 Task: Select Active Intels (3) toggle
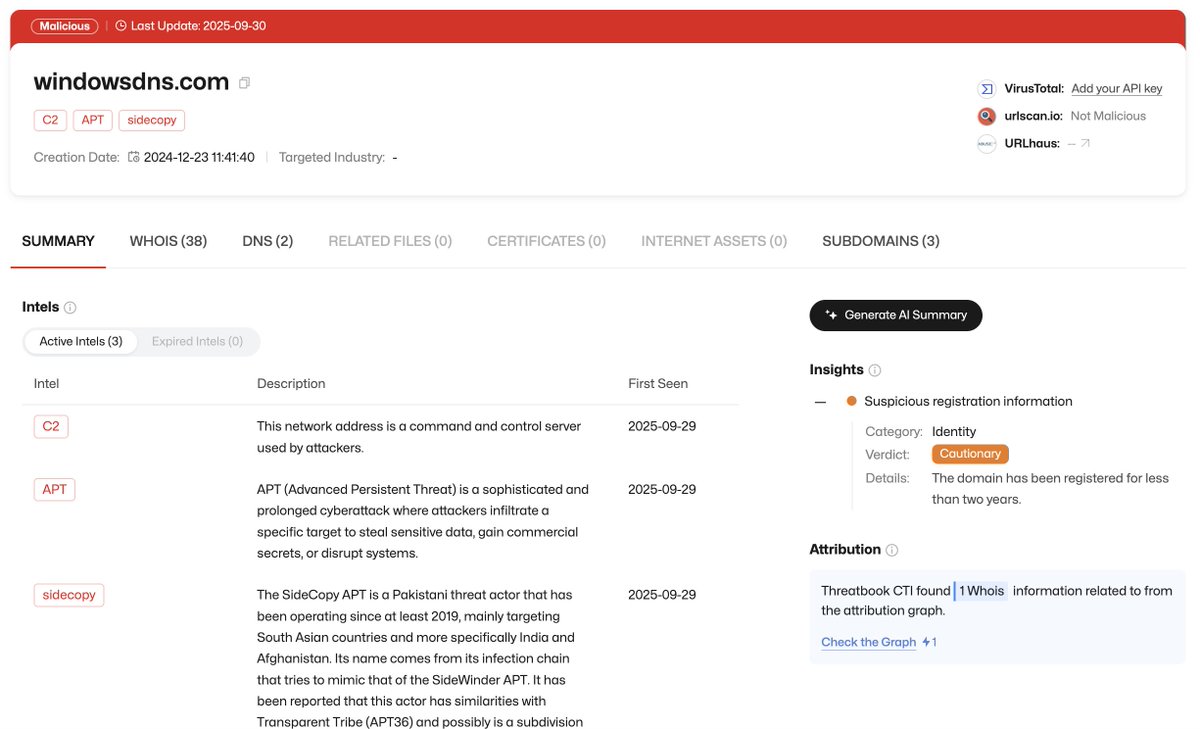click(x=81, y=342)
